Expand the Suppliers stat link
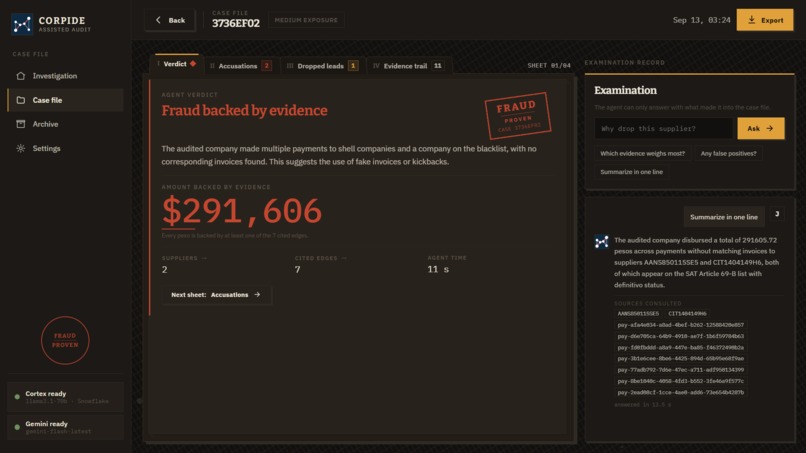The image size is (806, 453). click(x=184, y=258)
